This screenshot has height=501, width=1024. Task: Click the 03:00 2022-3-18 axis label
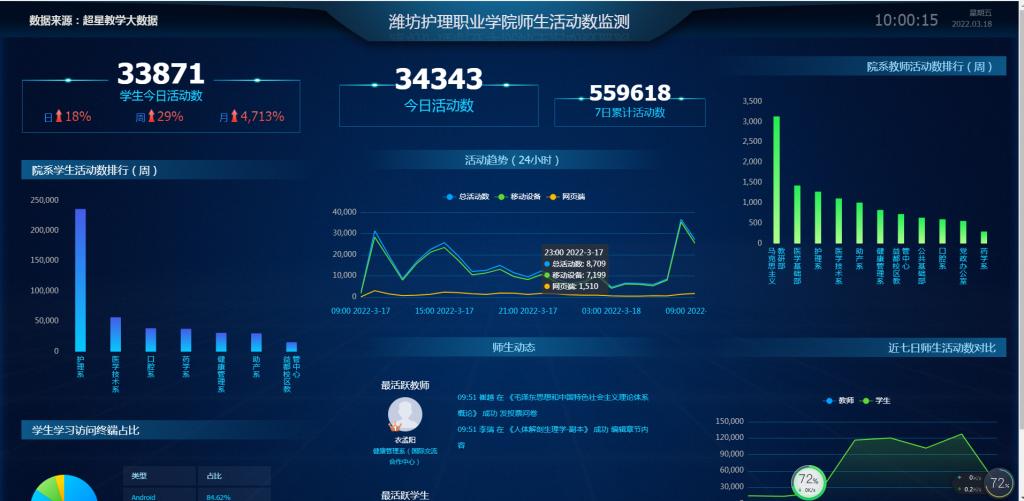click(x=611, y=311)
